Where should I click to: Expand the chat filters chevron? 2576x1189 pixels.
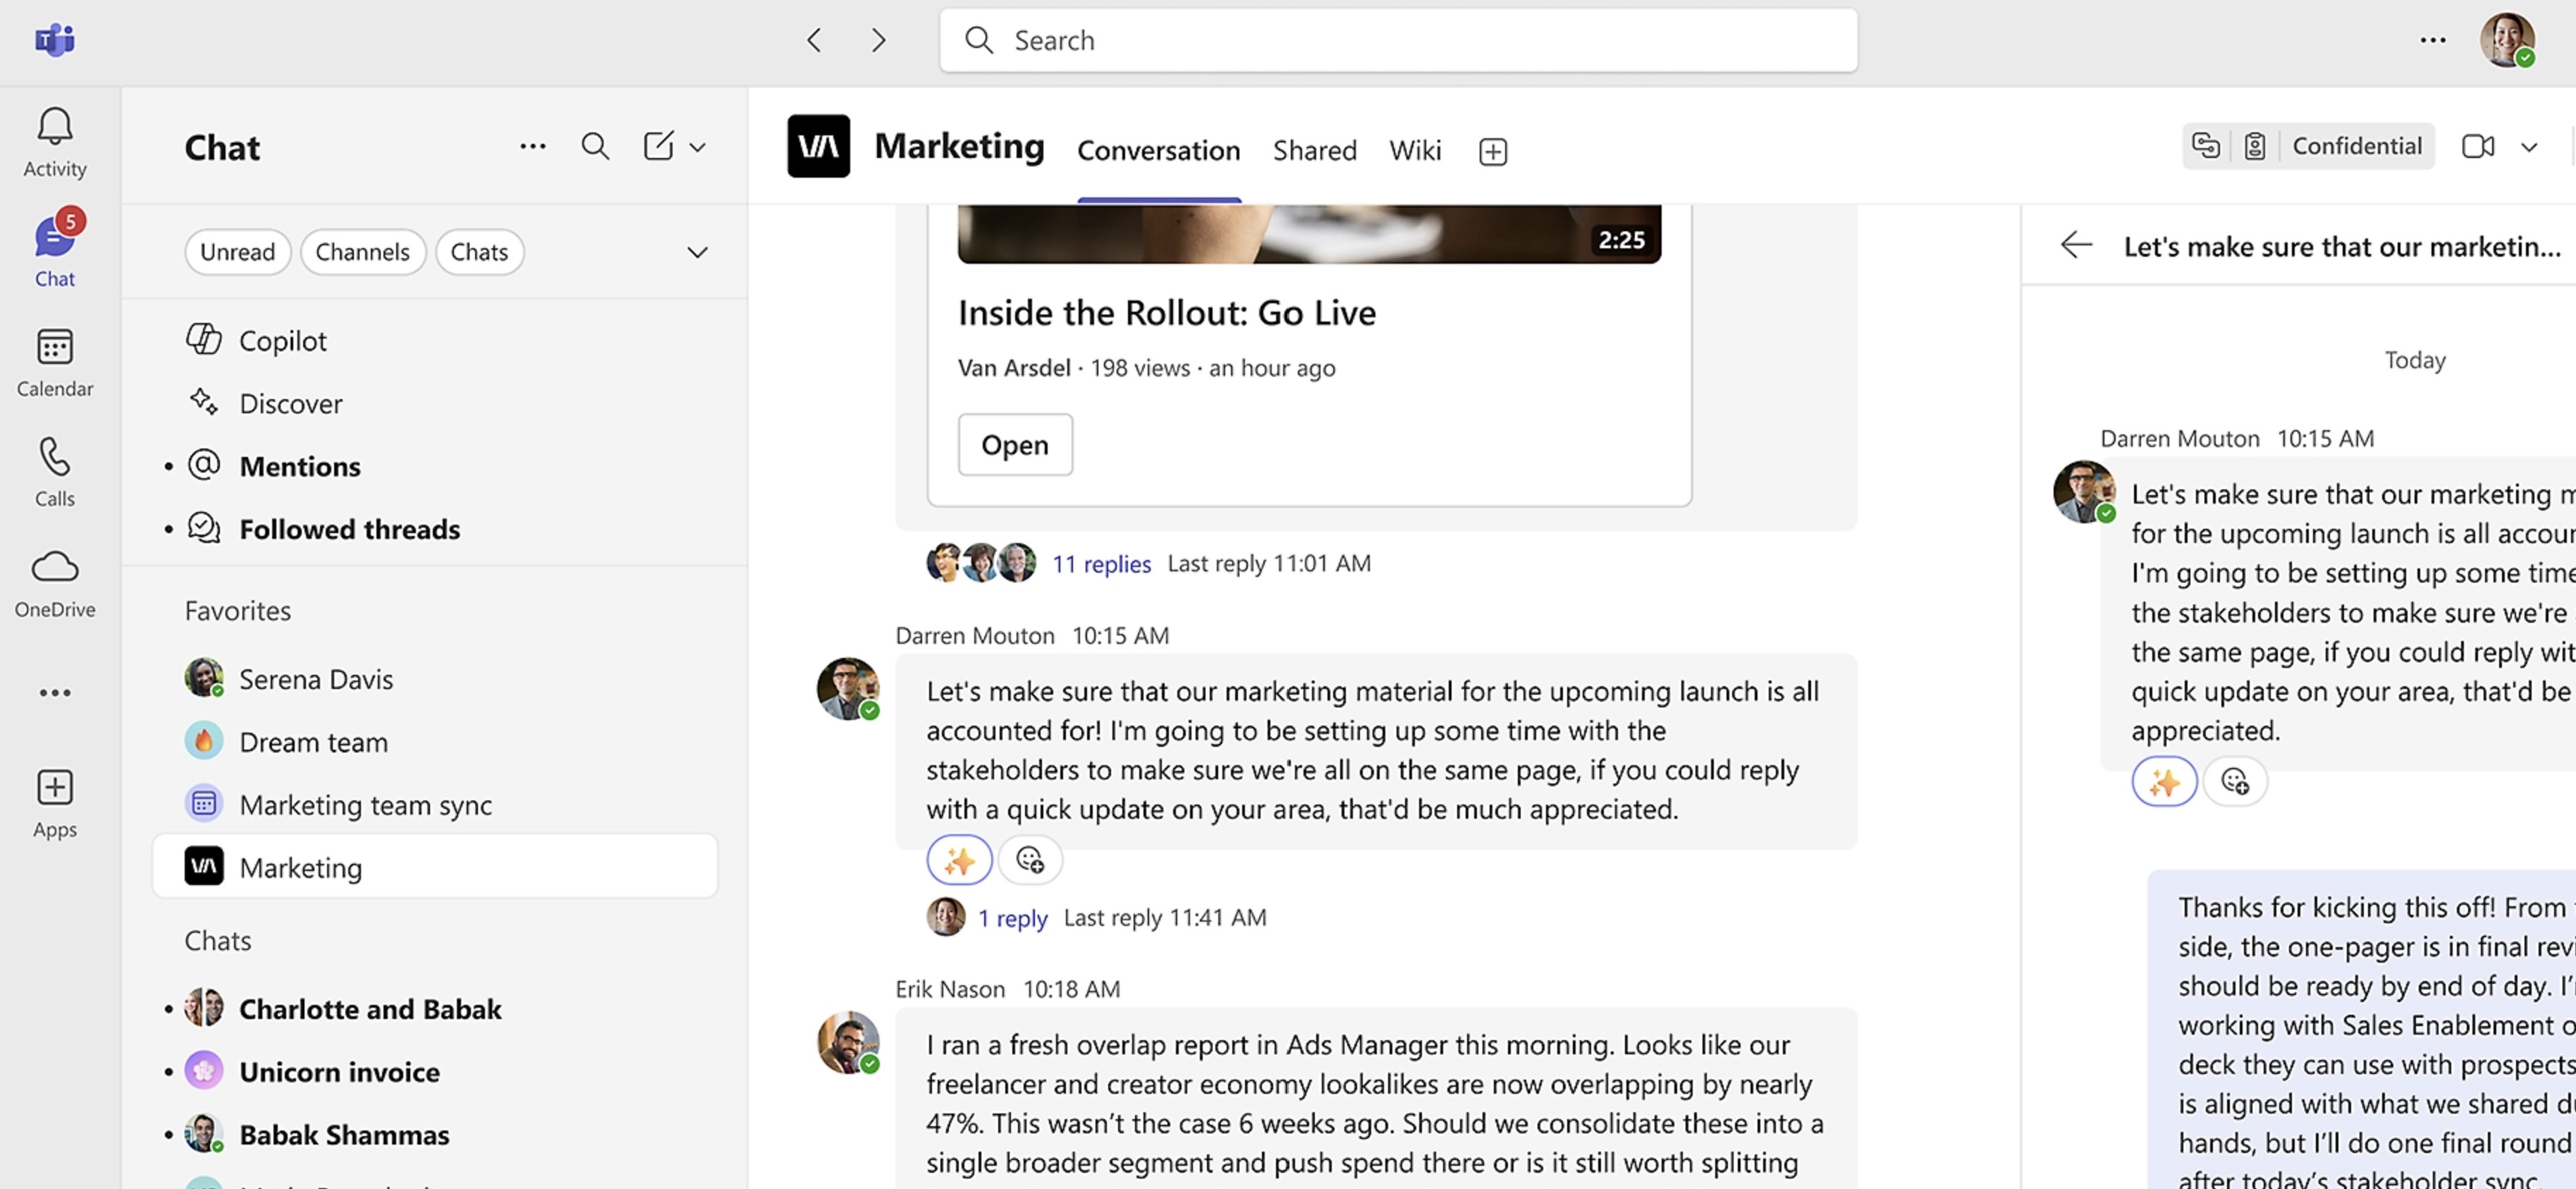point(697,252)
